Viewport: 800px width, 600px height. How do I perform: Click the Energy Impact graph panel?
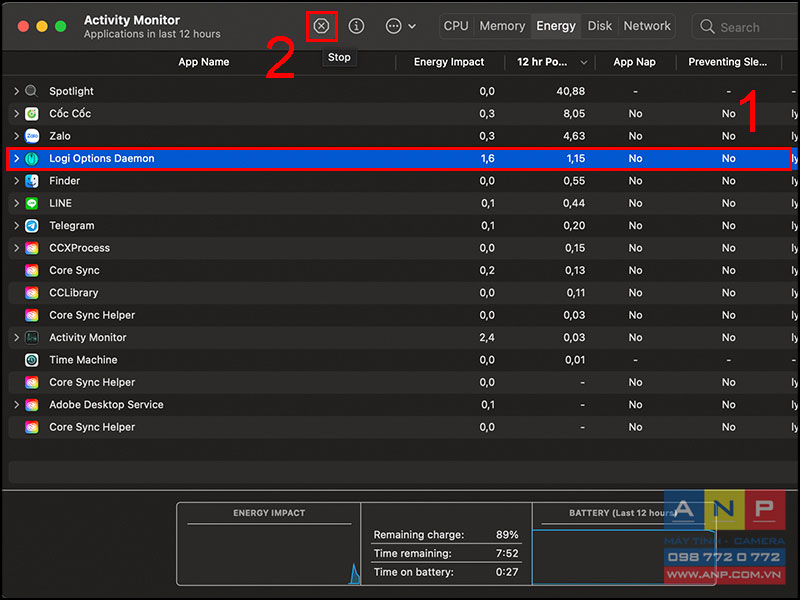pyautogui.click(x=269, y=544)
